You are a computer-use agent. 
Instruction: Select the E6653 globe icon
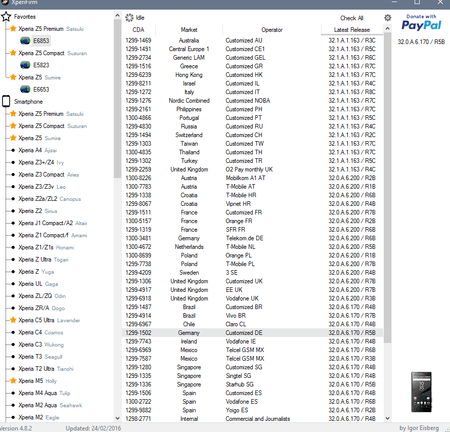pos(25,89)
